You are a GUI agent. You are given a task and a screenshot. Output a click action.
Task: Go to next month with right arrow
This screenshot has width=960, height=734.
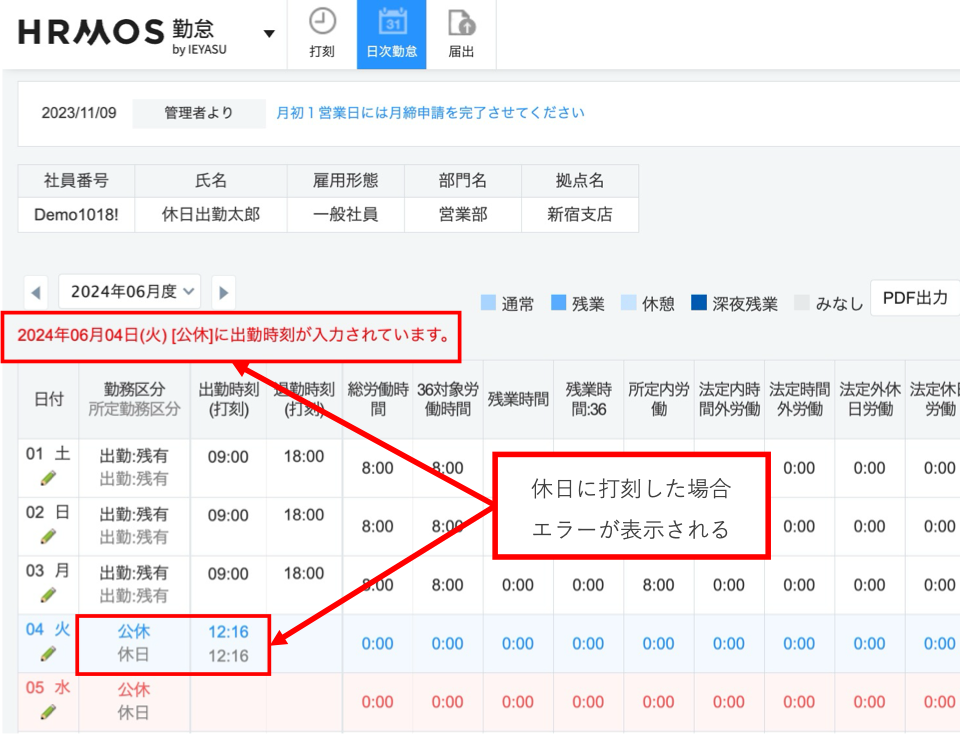223,293
